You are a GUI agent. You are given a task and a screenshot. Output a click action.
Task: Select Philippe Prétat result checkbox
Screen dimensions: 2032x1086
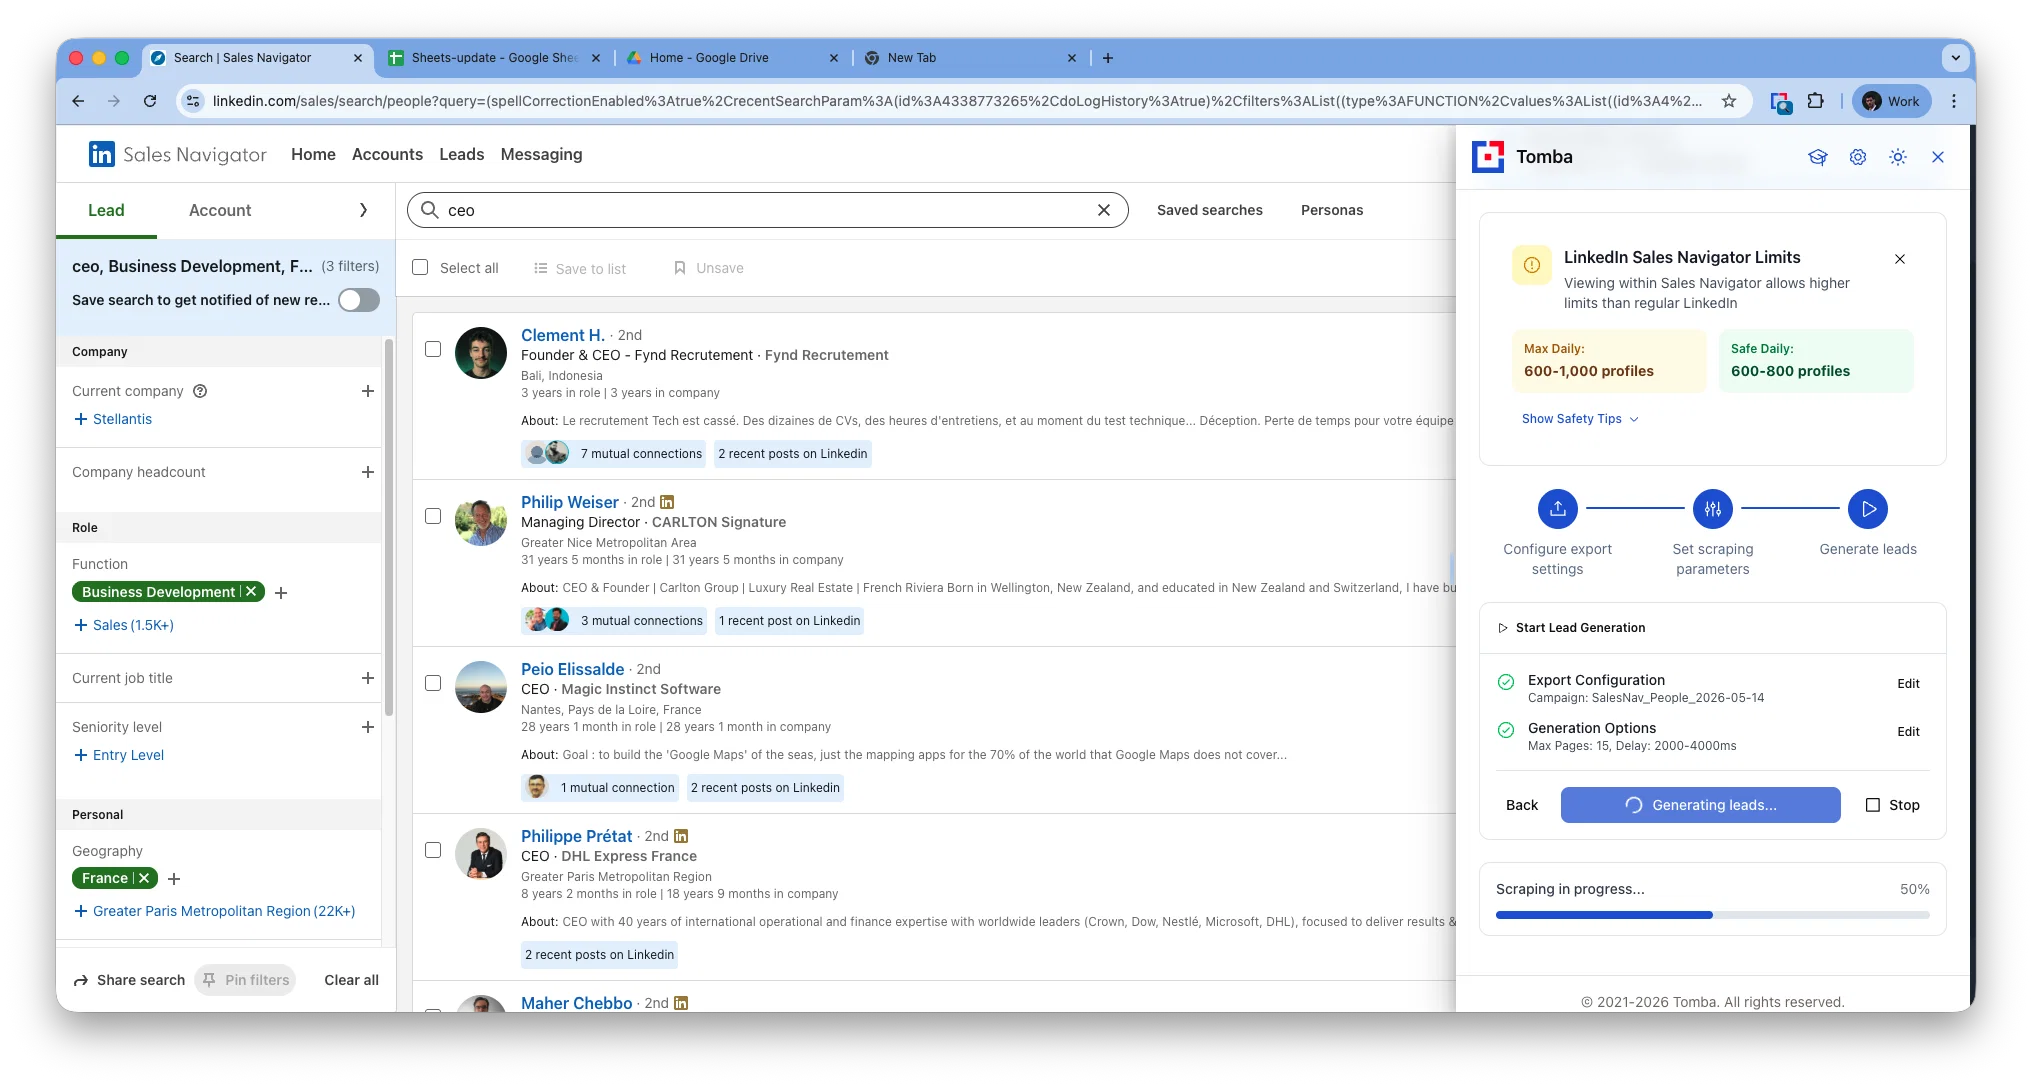point(433,850)
